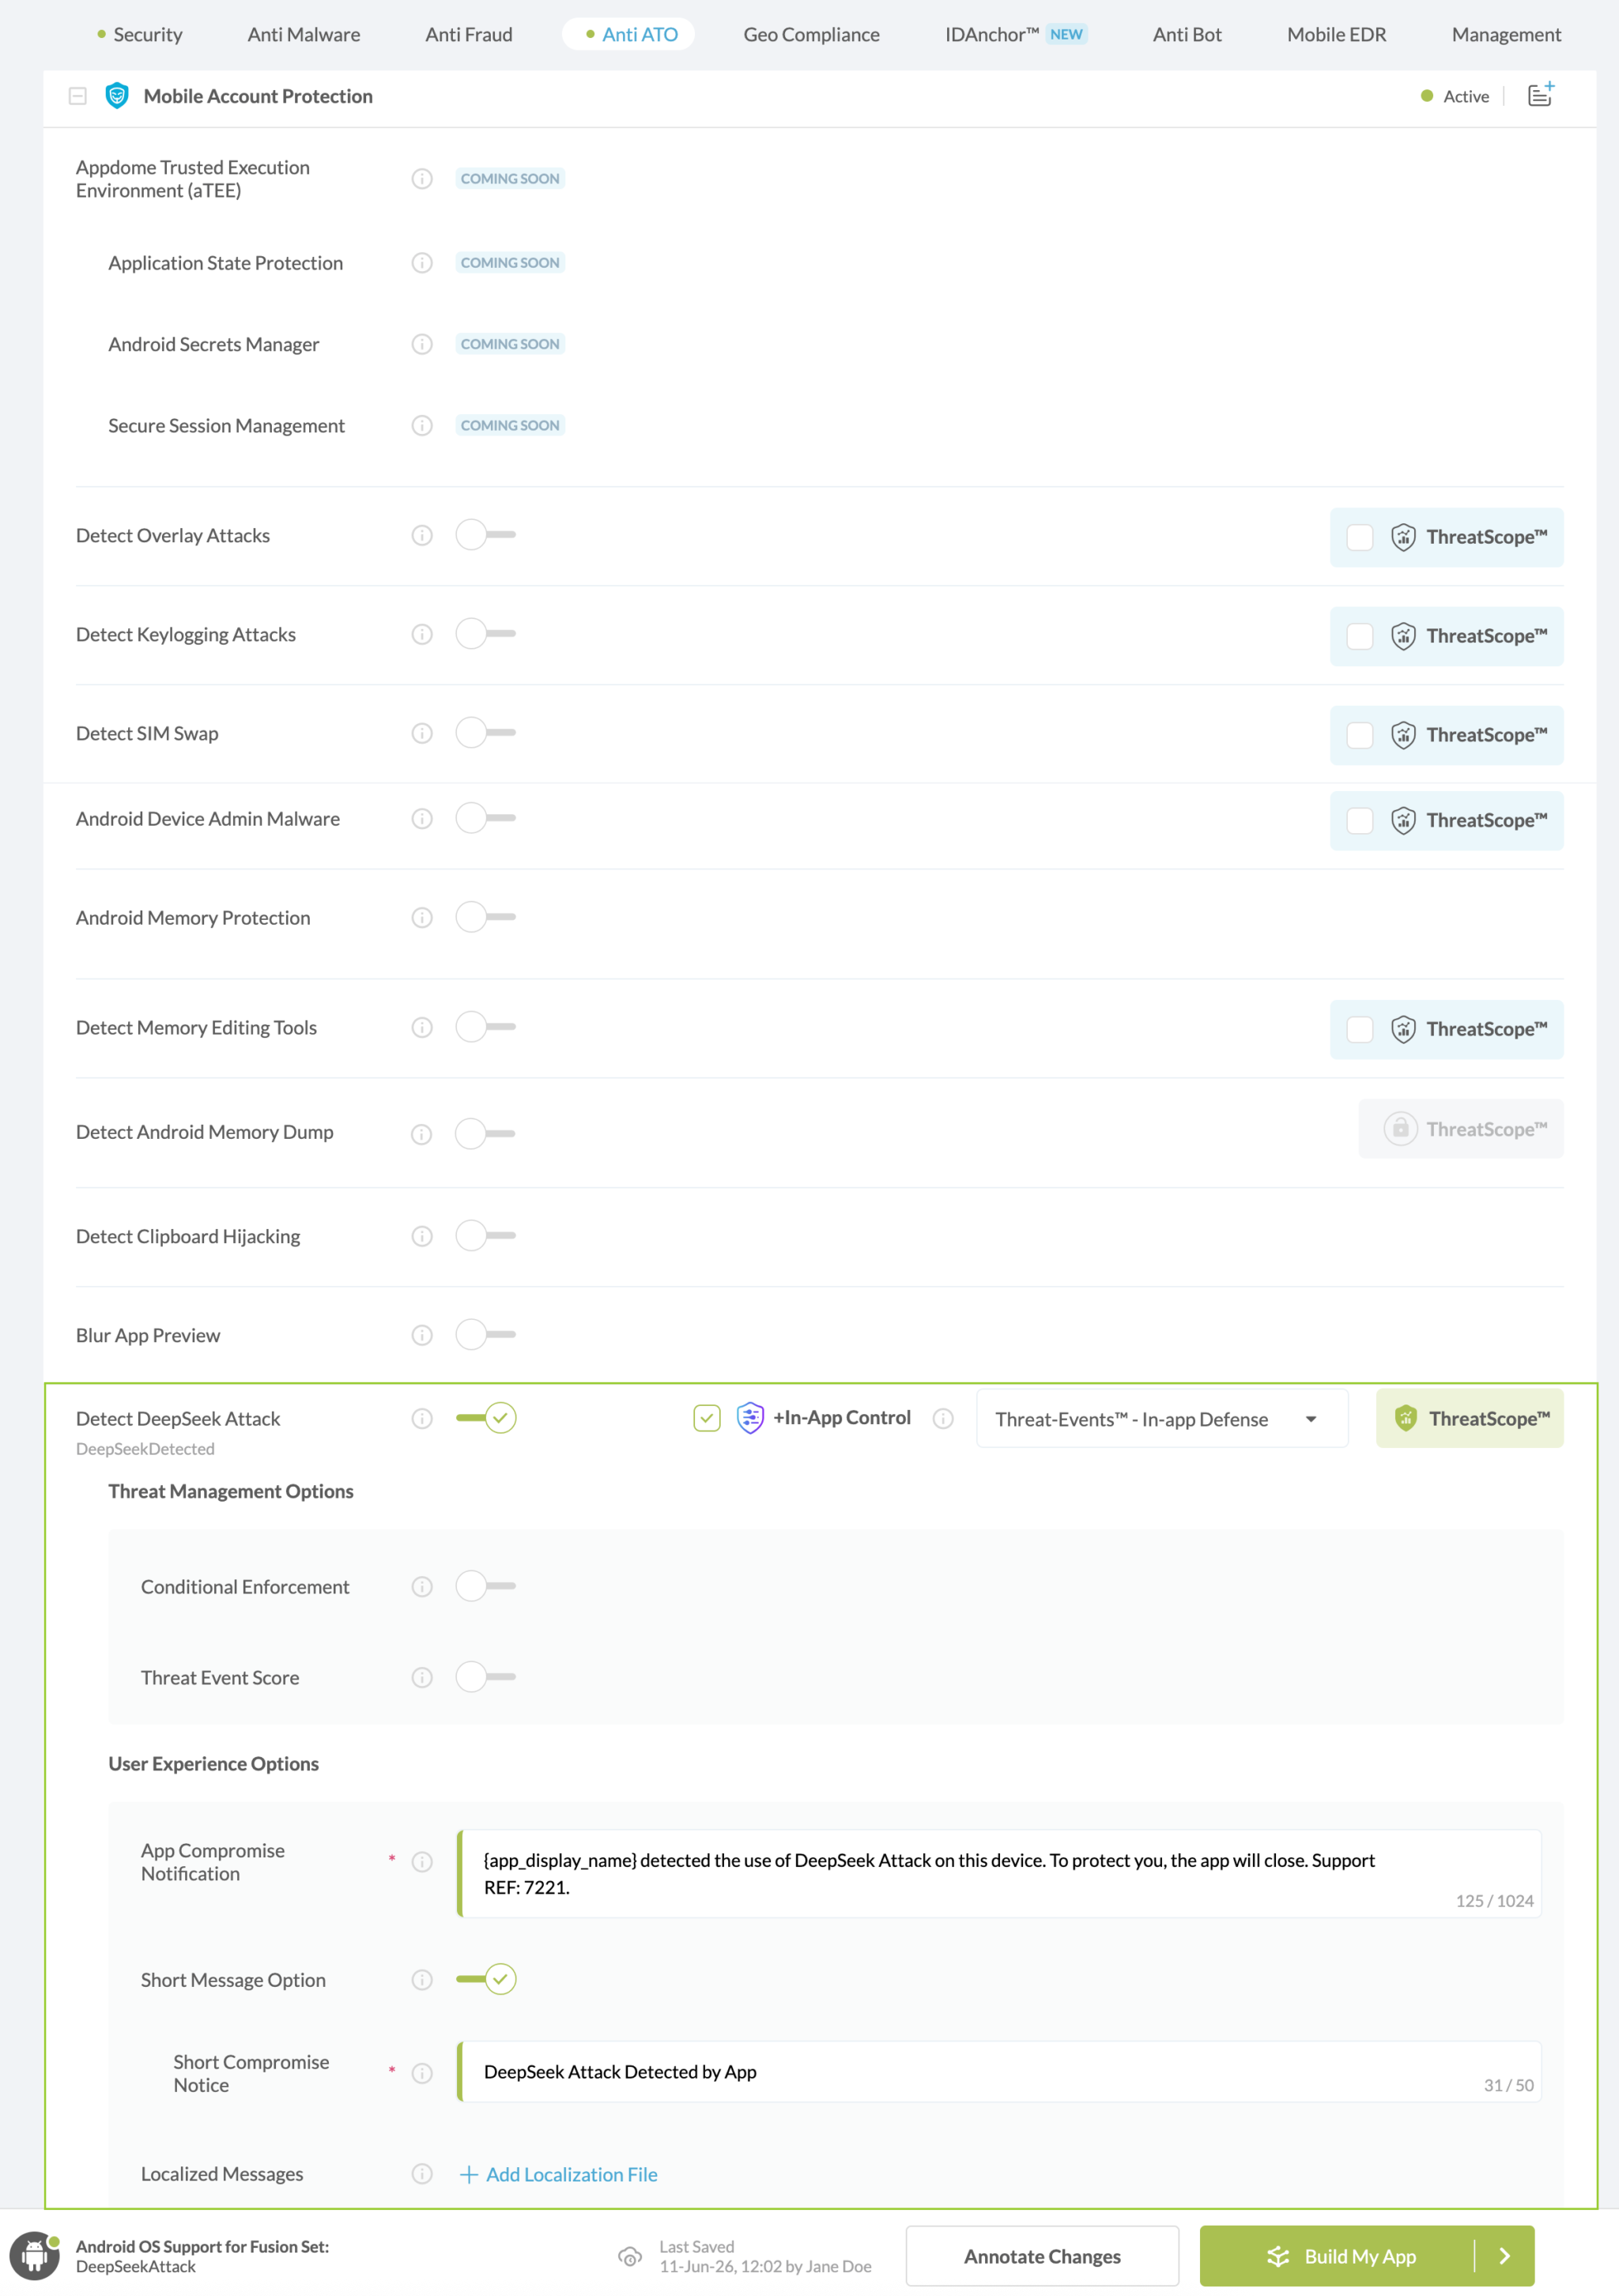The width and height of the screenshot is (1619, 2296).
Task: Enable Android Memory Protection toggle
Action: (486, 917)
